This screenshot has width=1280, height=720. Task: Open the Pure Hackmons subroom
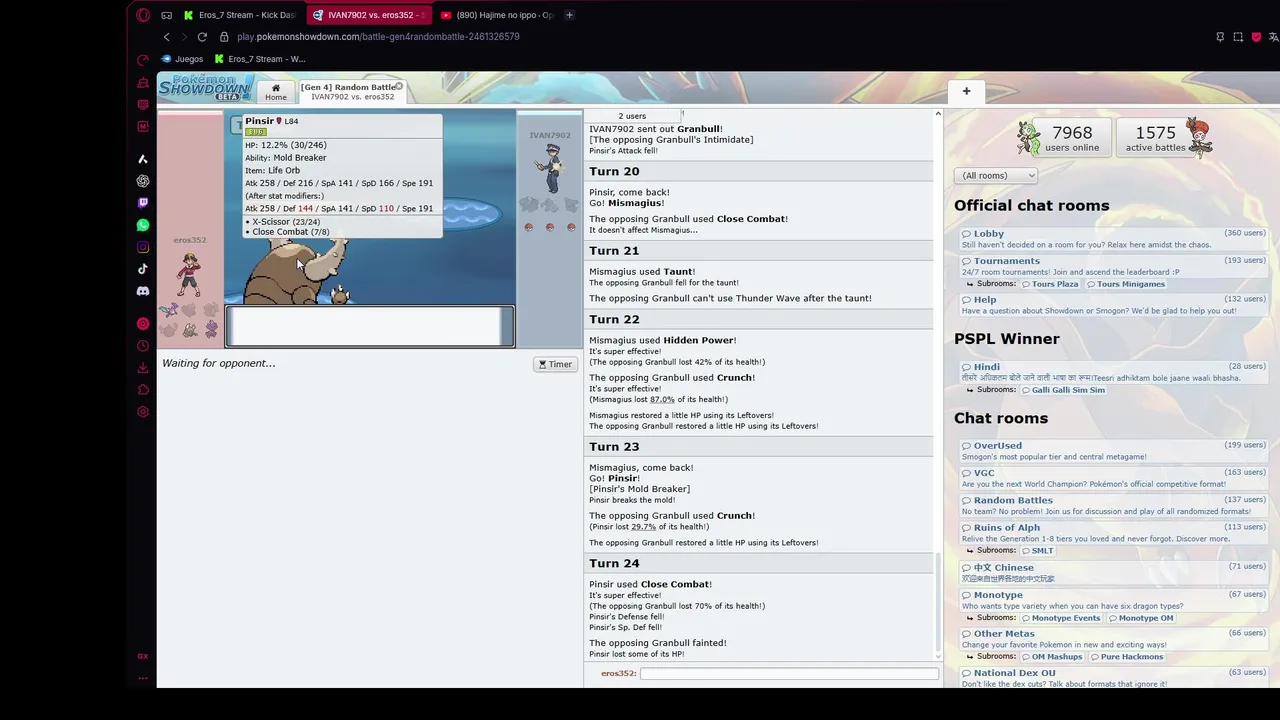1126,657
